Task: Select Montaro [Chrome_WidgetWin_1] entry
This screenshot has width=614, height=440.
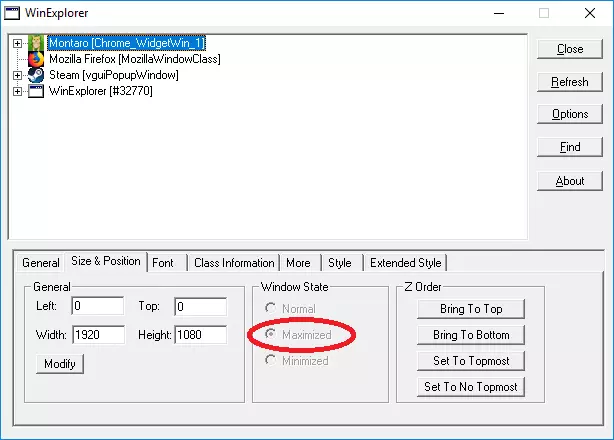Action: point(126,43)
